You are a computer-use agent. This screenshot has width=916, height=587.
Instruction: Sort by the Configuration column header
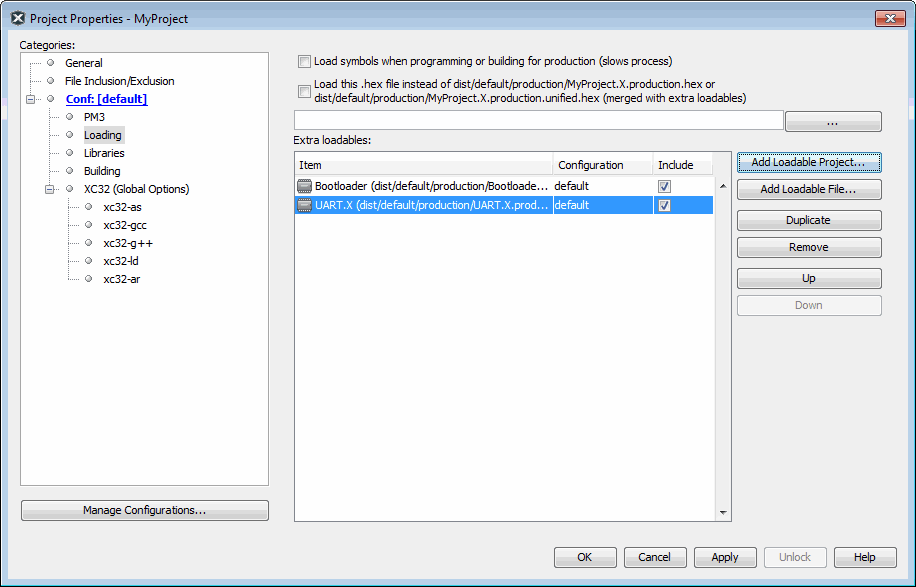coord(602,165)
